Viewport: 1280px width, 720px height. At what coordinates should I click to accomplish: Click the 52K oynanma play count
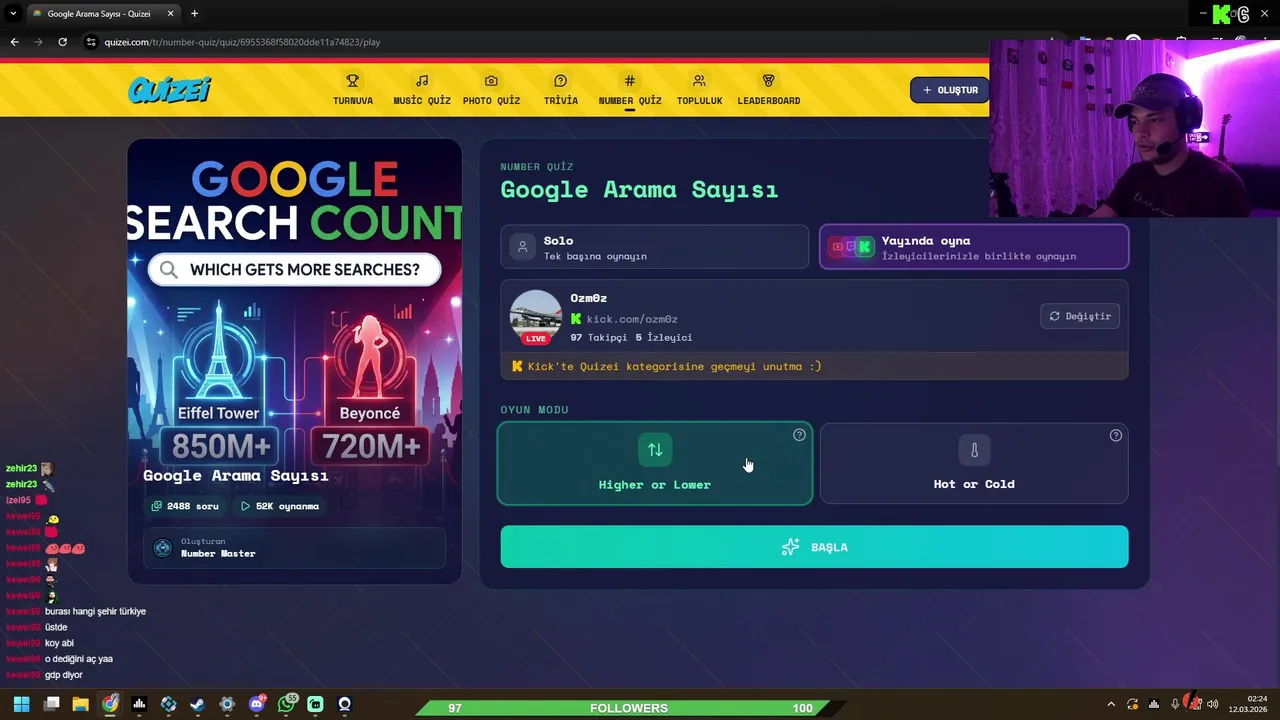[x=280, y=506]
